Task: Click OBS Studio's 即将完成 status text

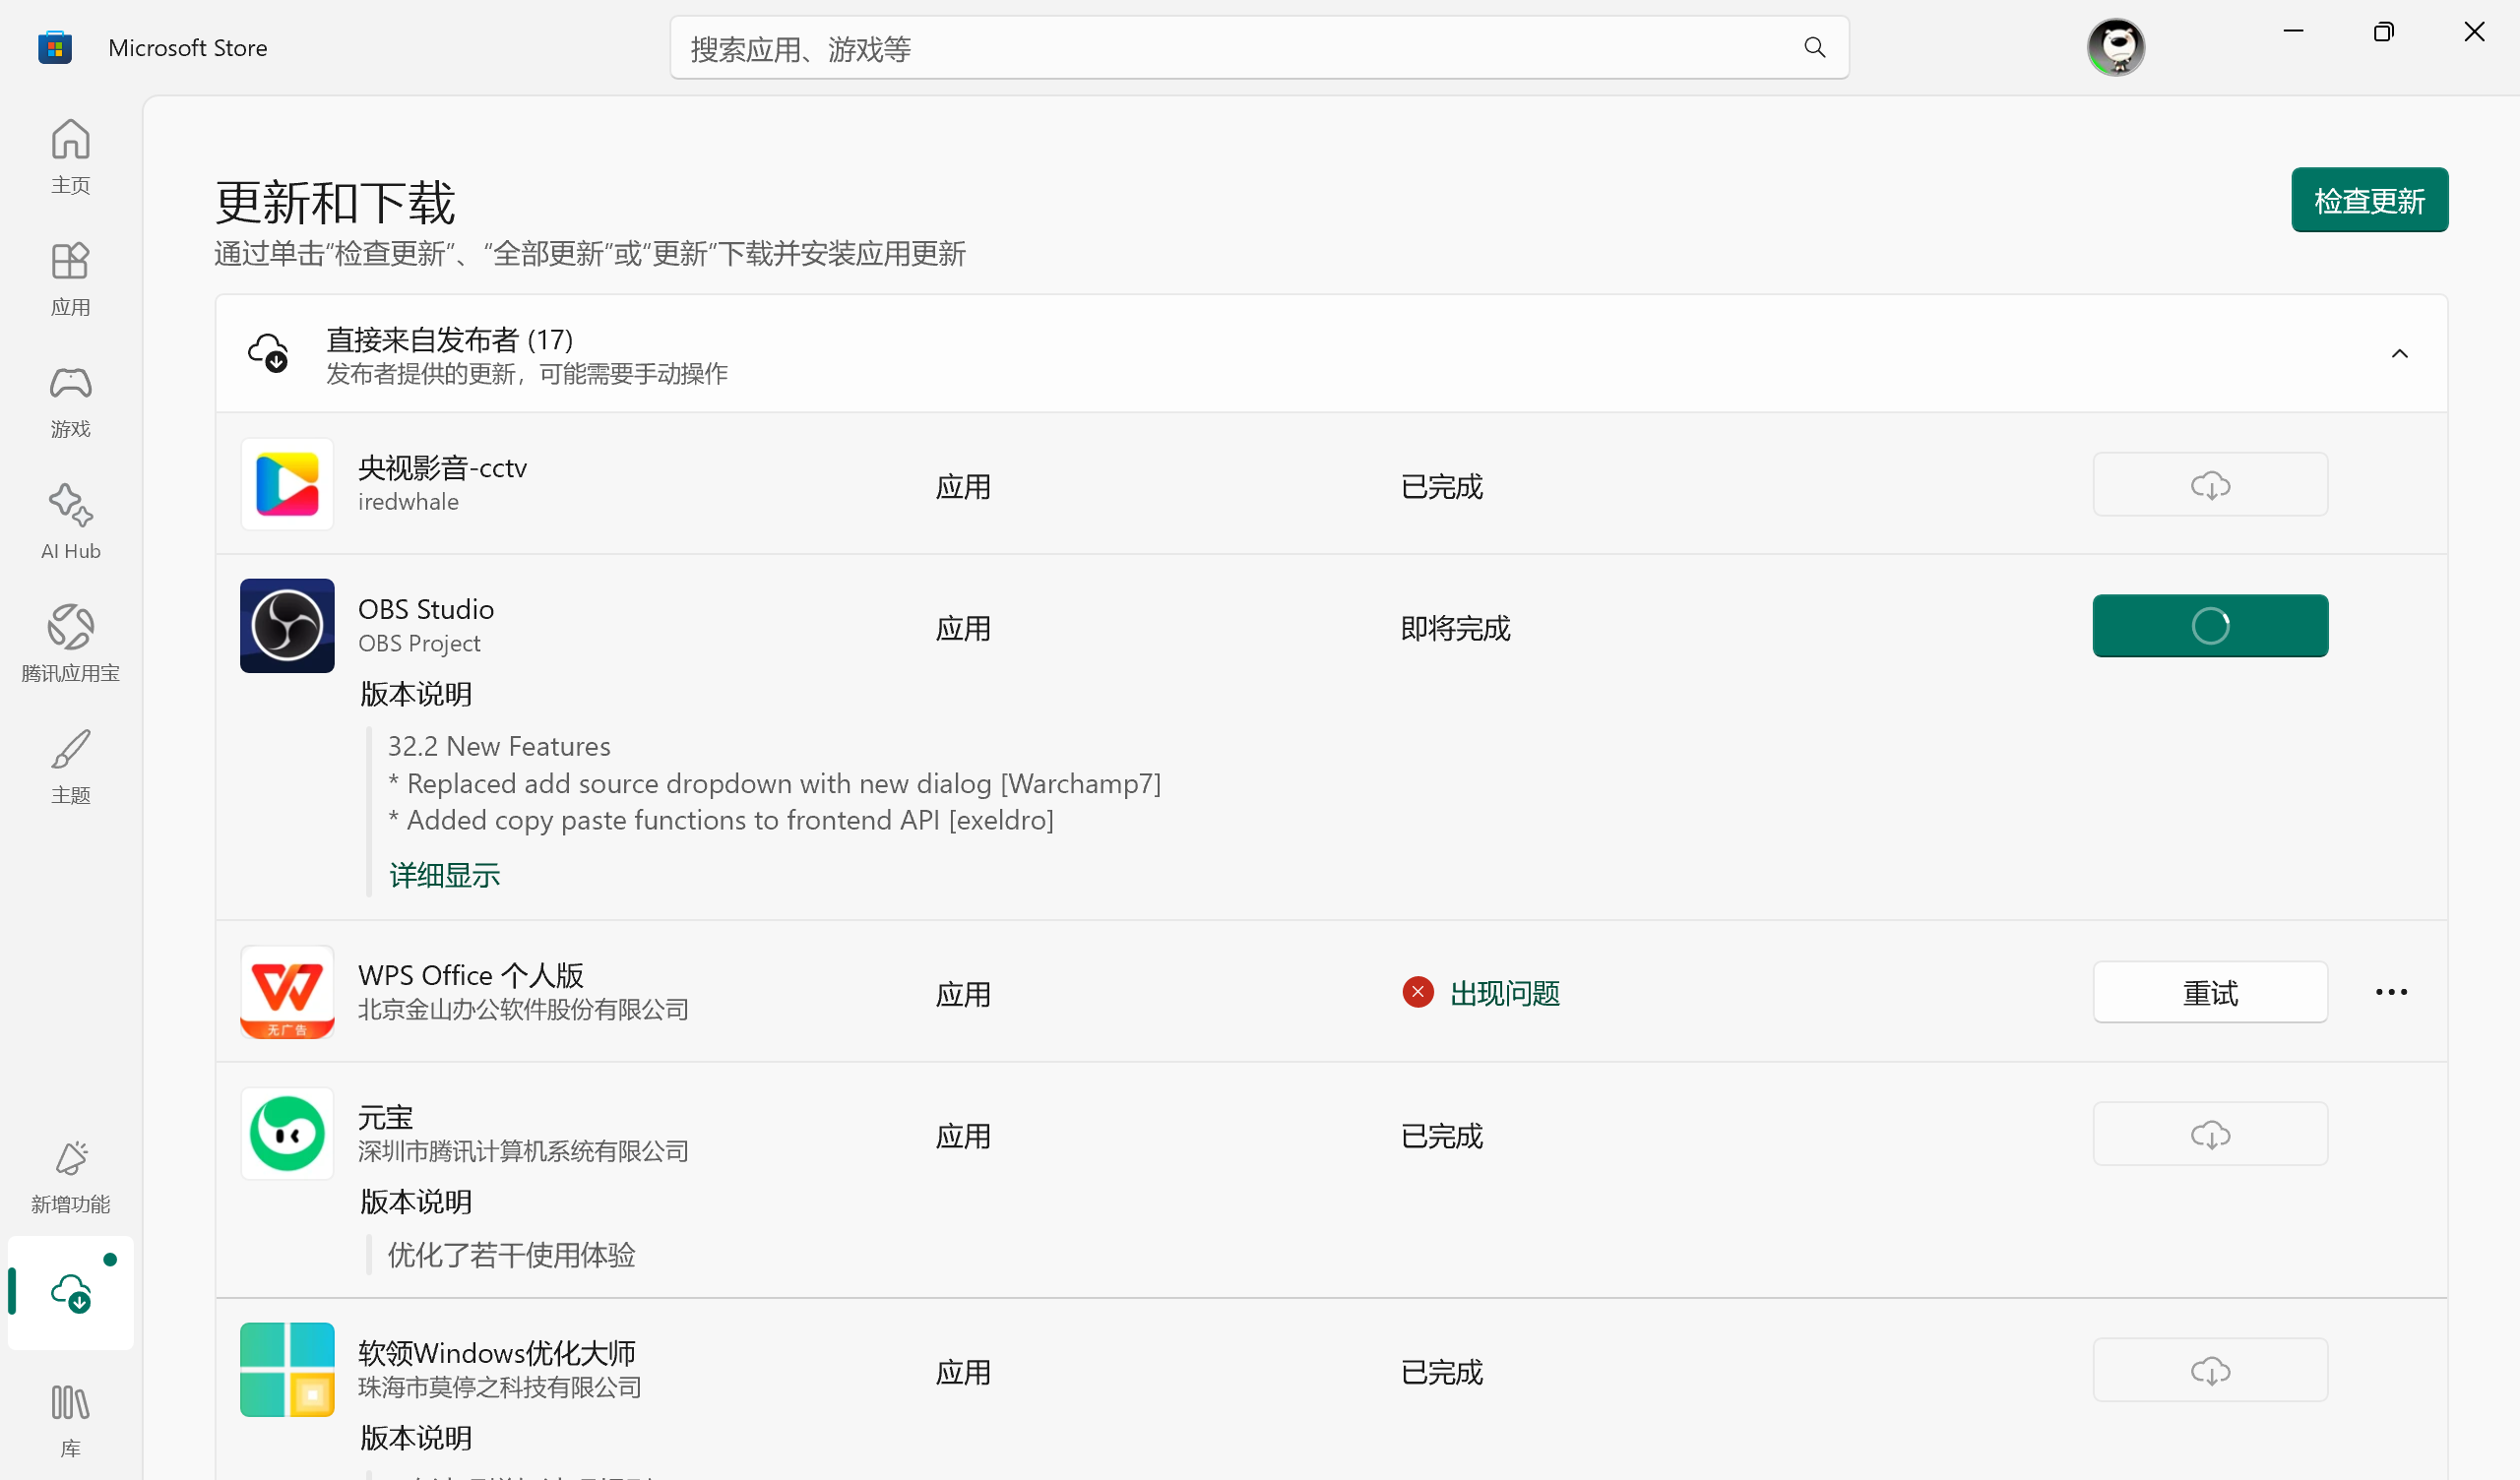Action: pos(1455,628)
